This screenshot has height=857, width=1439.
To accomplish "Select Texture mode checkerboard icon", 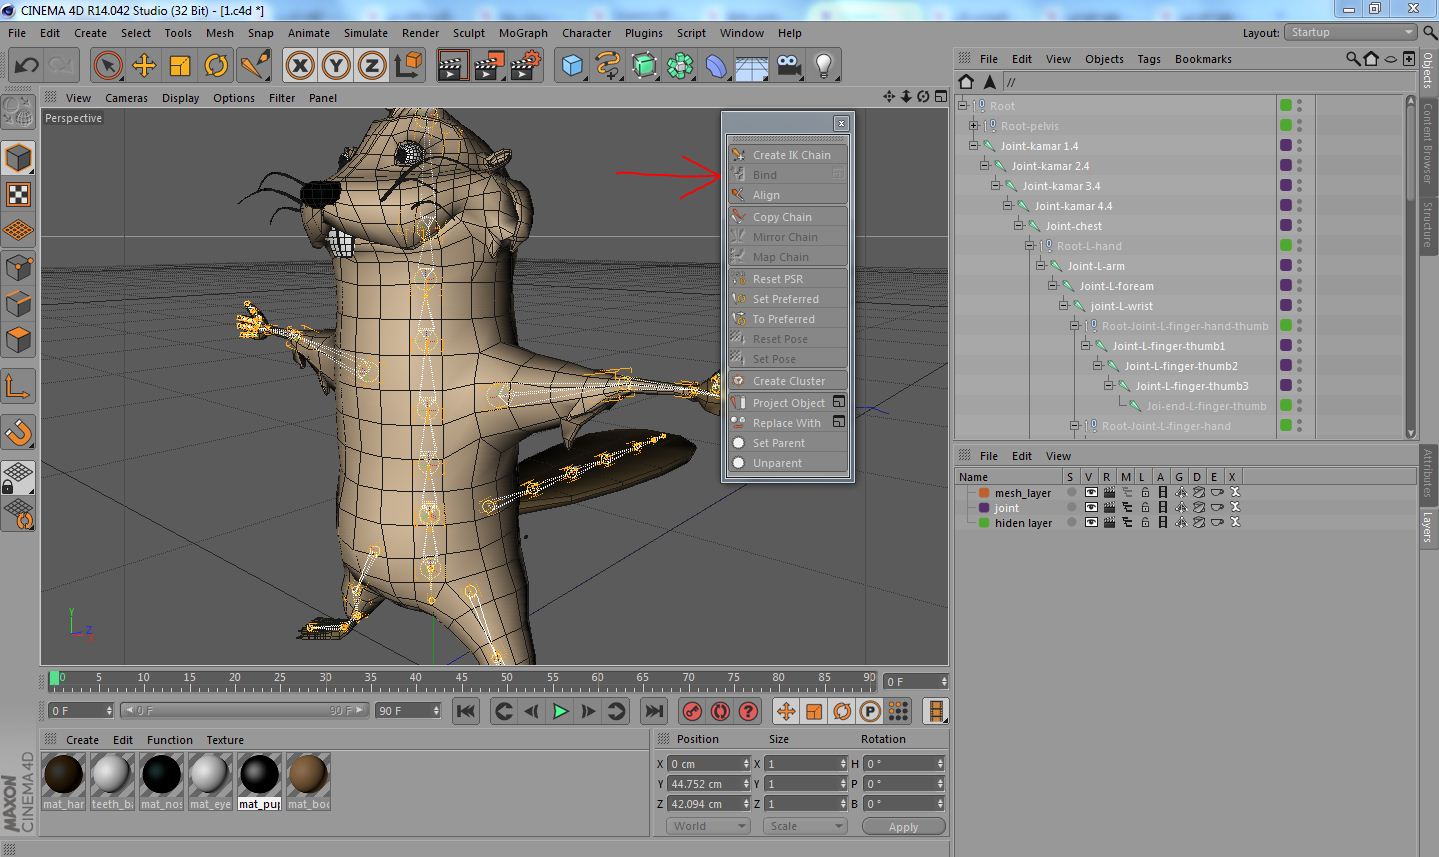I will point(19,194).
